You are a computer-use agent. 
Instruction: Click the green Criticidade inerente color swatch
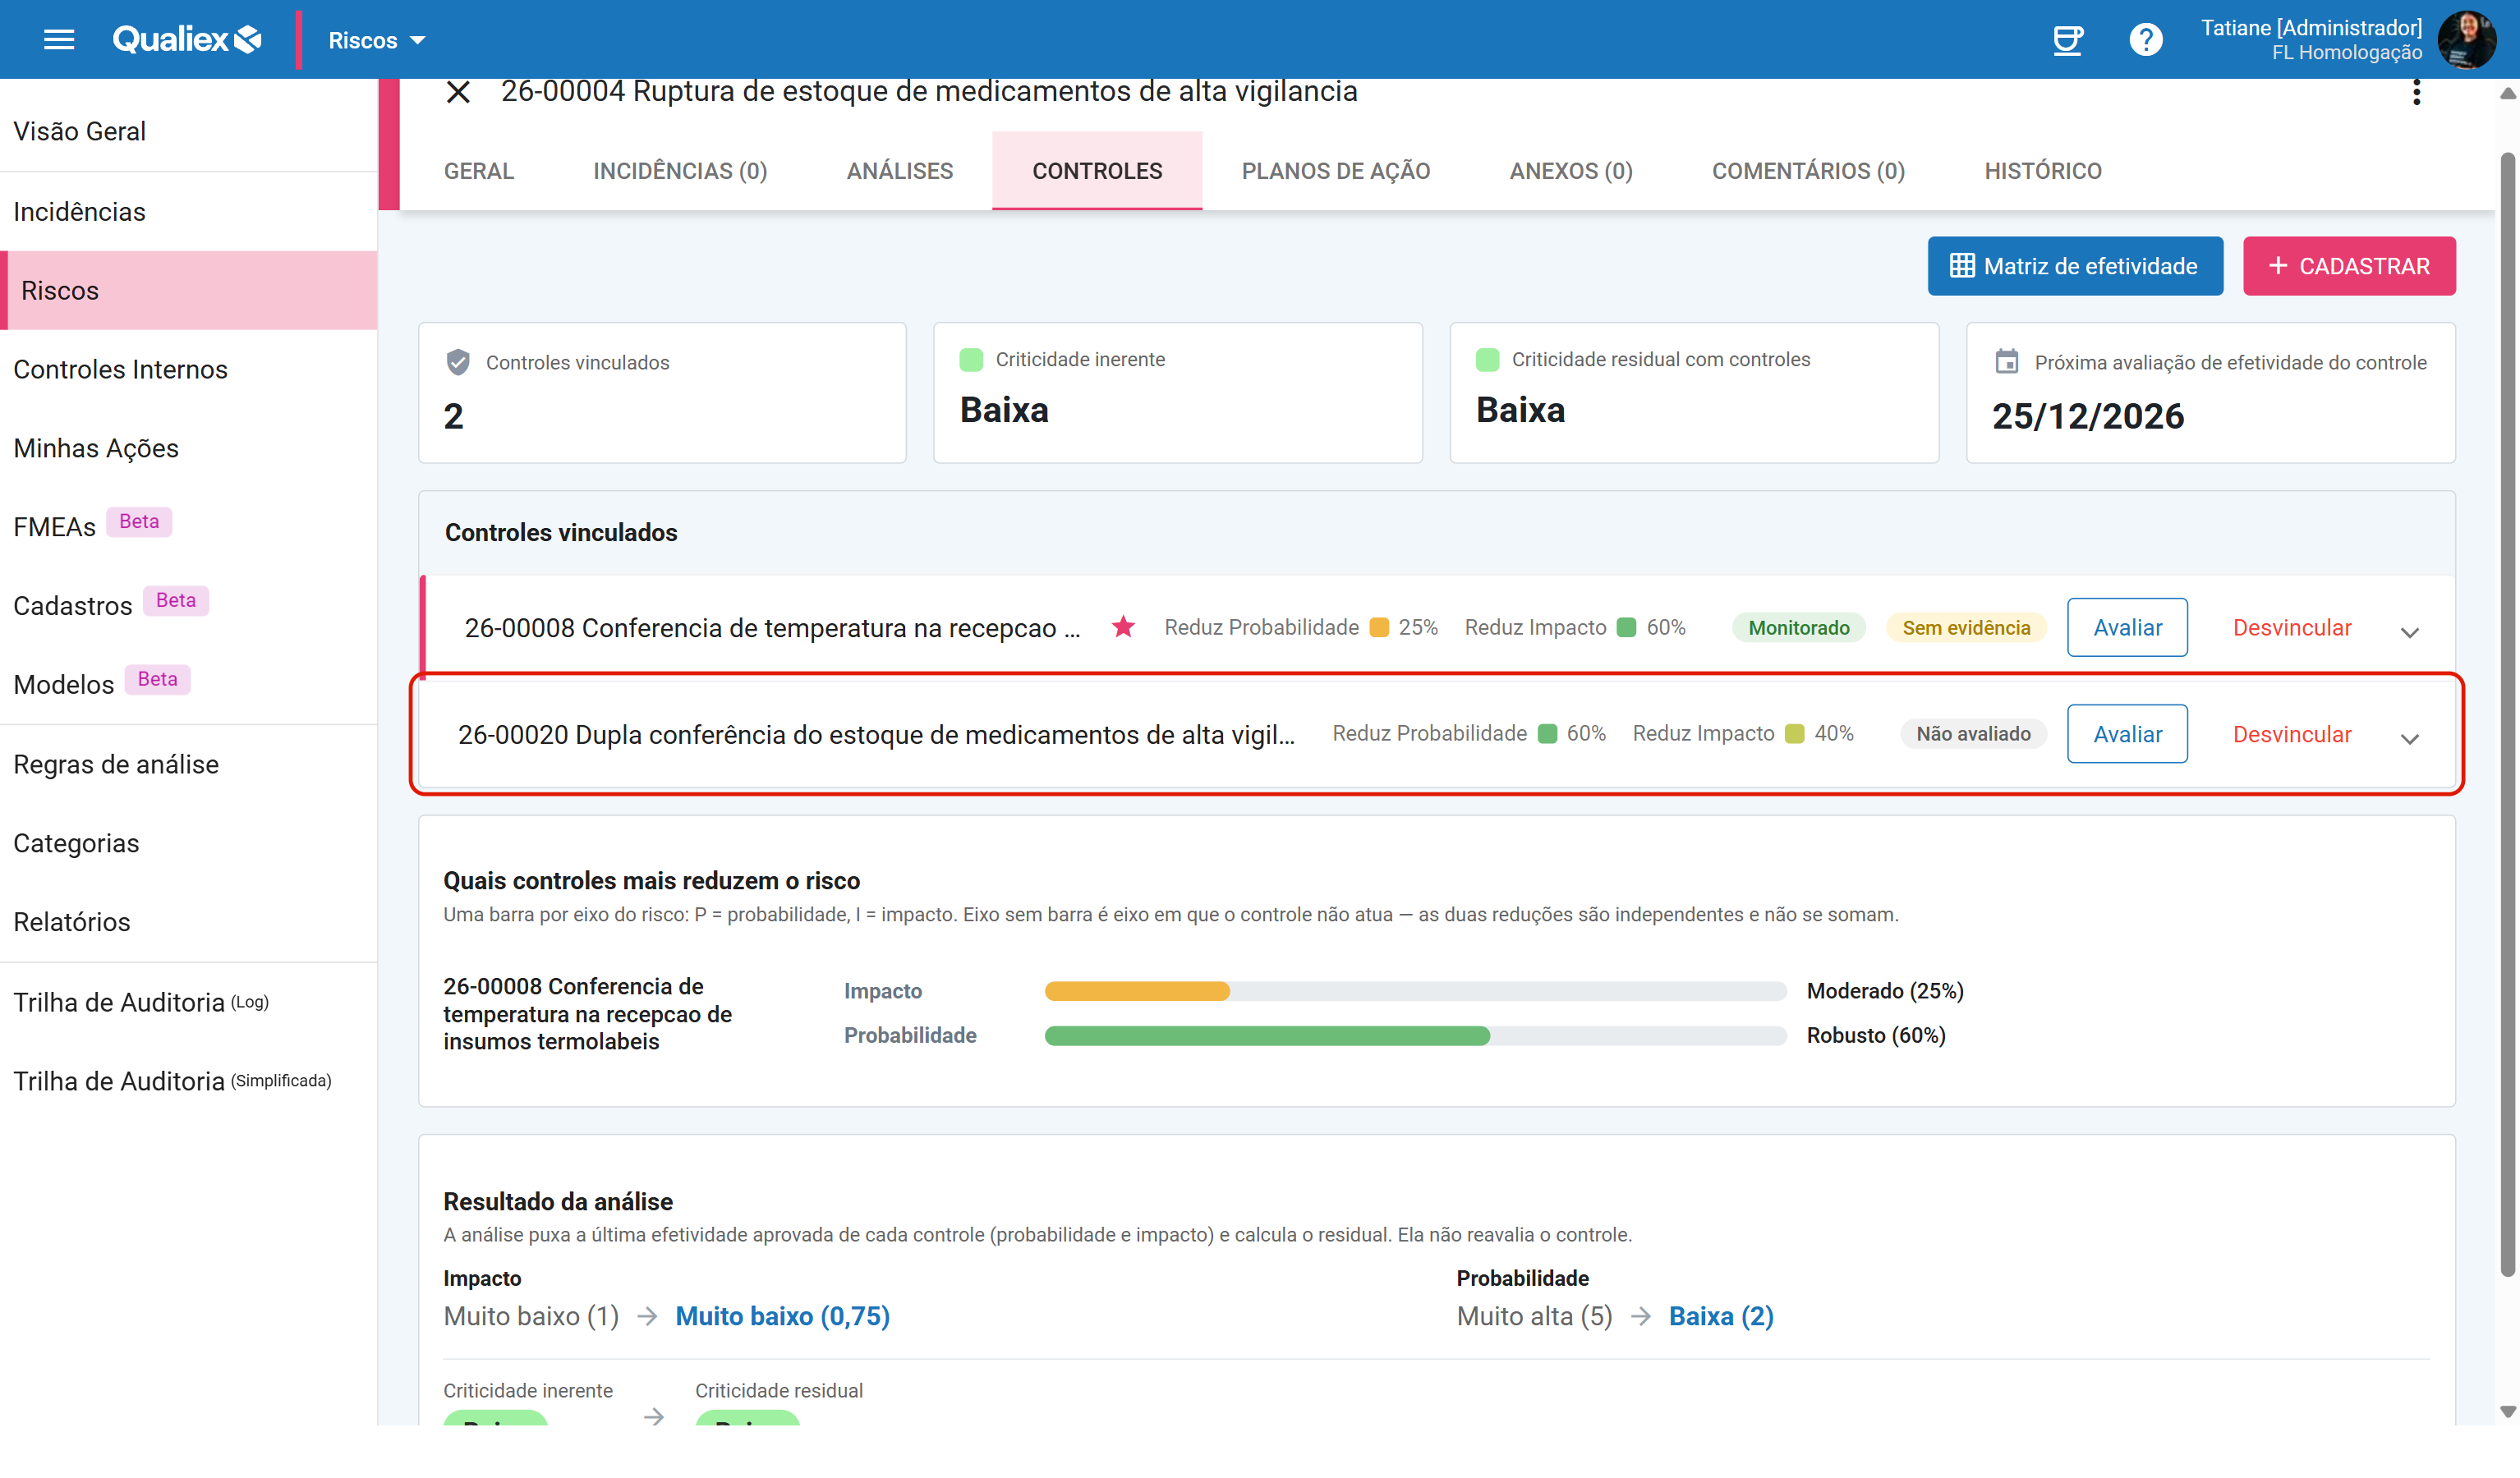[x=971, y=359]
